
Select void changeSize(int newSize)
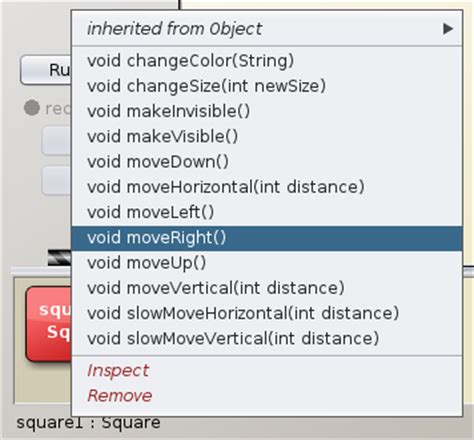coord(267,86)
